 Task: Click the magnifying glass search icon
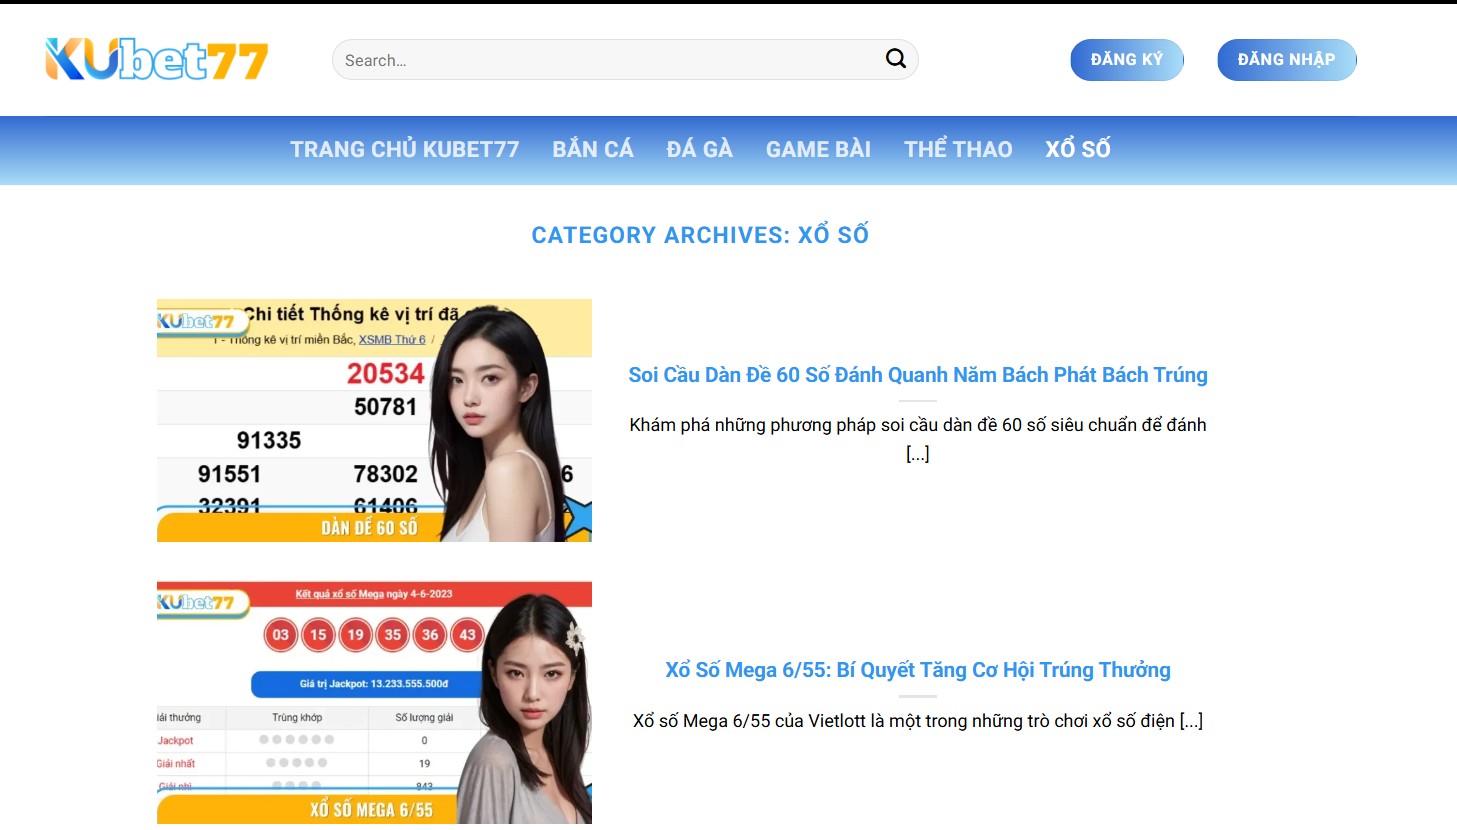[x=895, y=59]
